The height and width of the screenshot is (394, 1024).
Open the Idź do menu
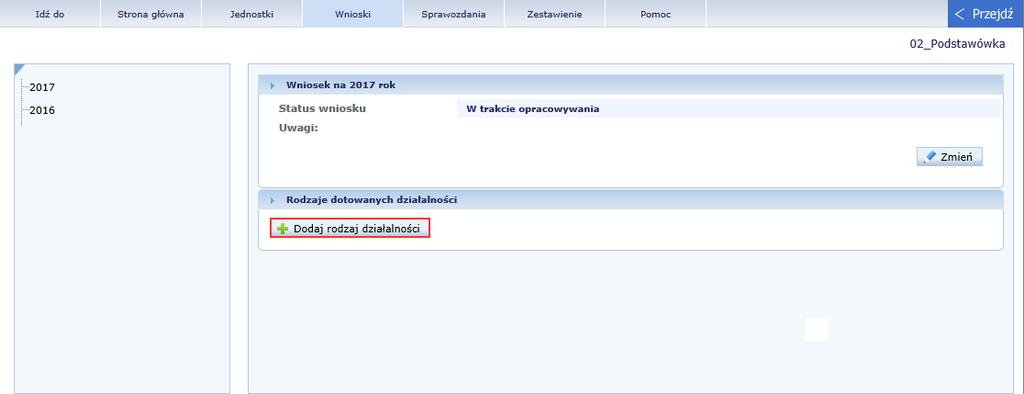pos(50,14)
